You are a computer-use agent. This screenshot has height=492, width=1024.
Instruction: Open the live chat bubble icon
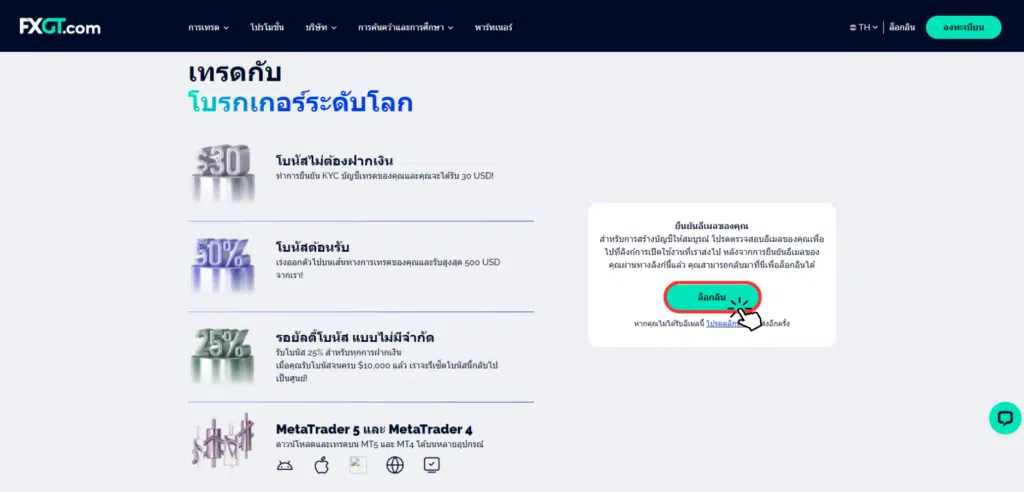1004,418
